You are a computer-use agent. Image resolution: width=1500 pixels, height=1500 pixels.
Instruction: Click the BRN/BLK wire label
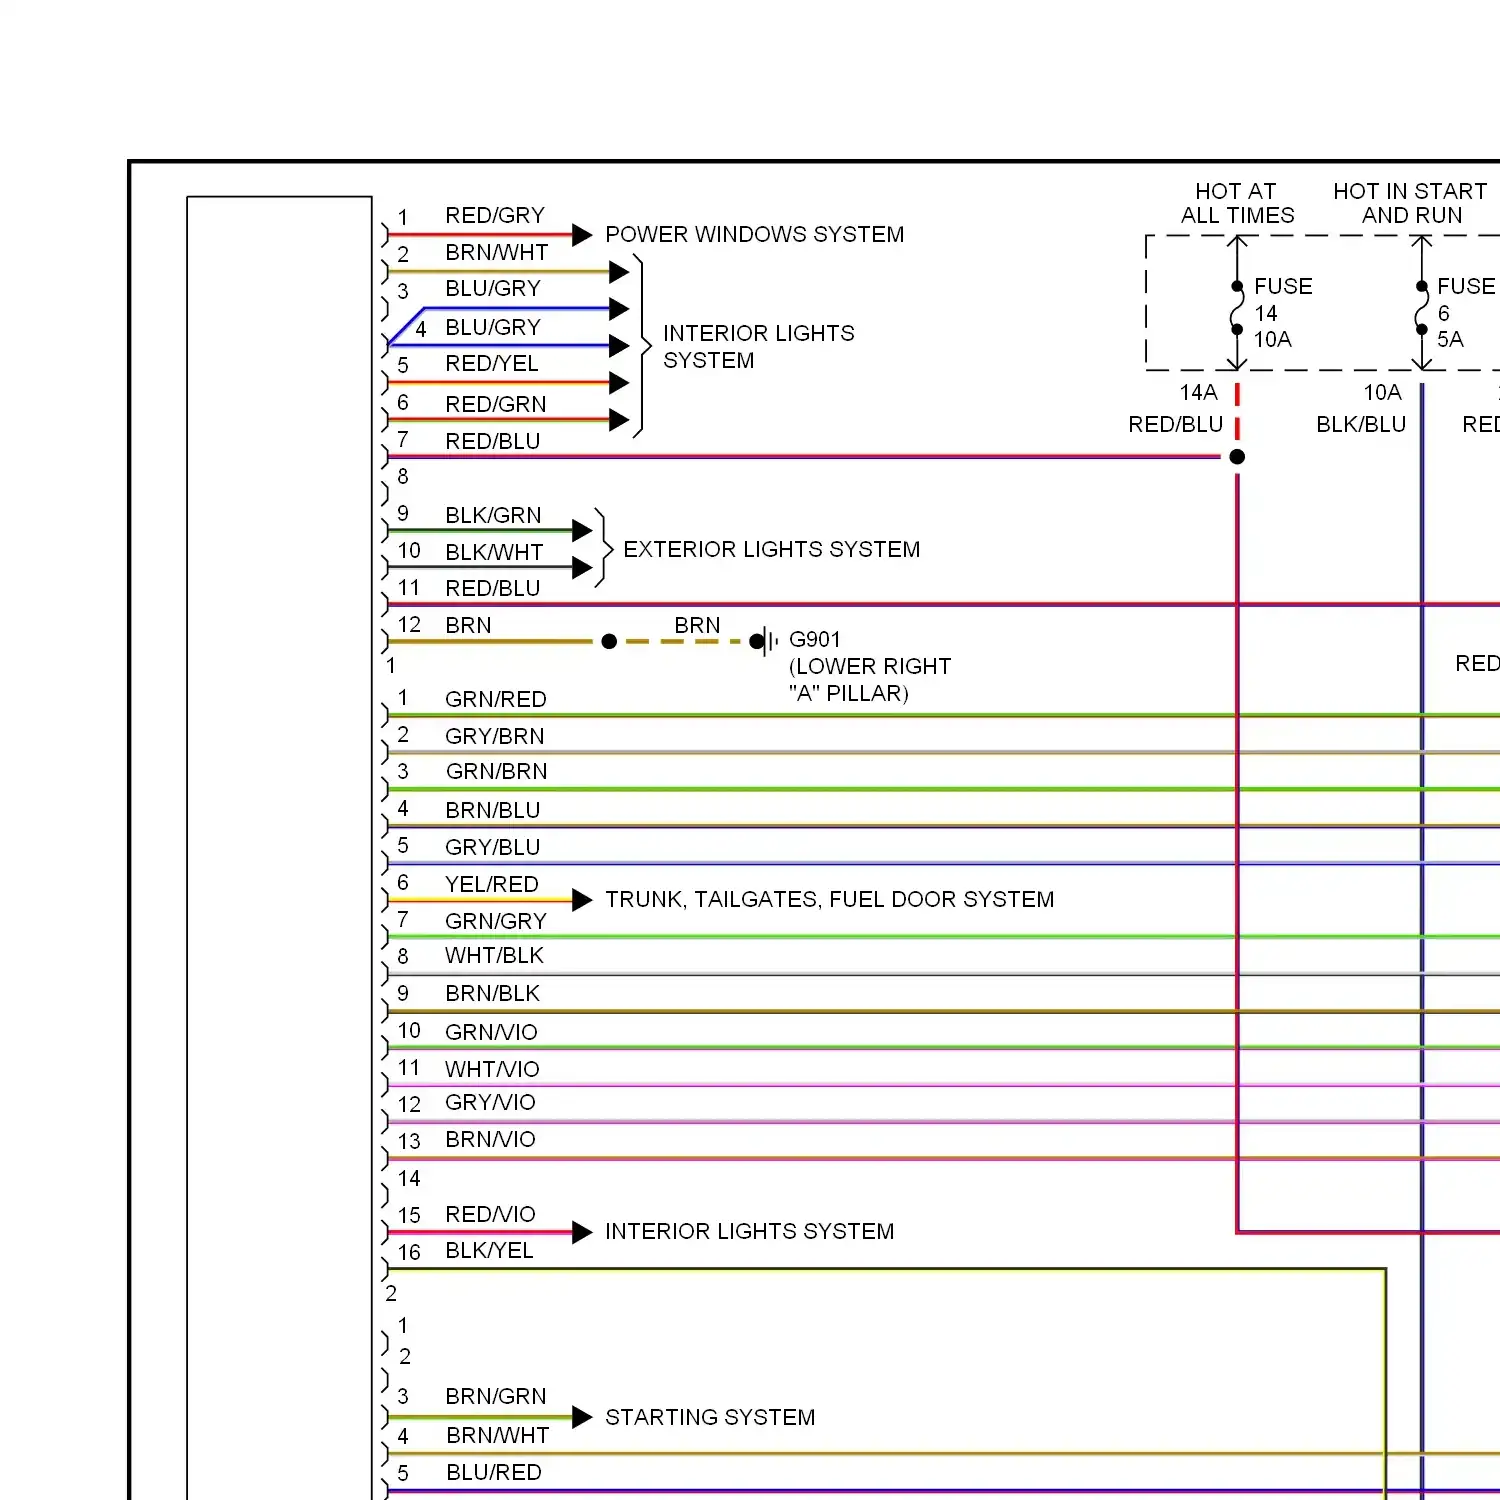(492, 994)
